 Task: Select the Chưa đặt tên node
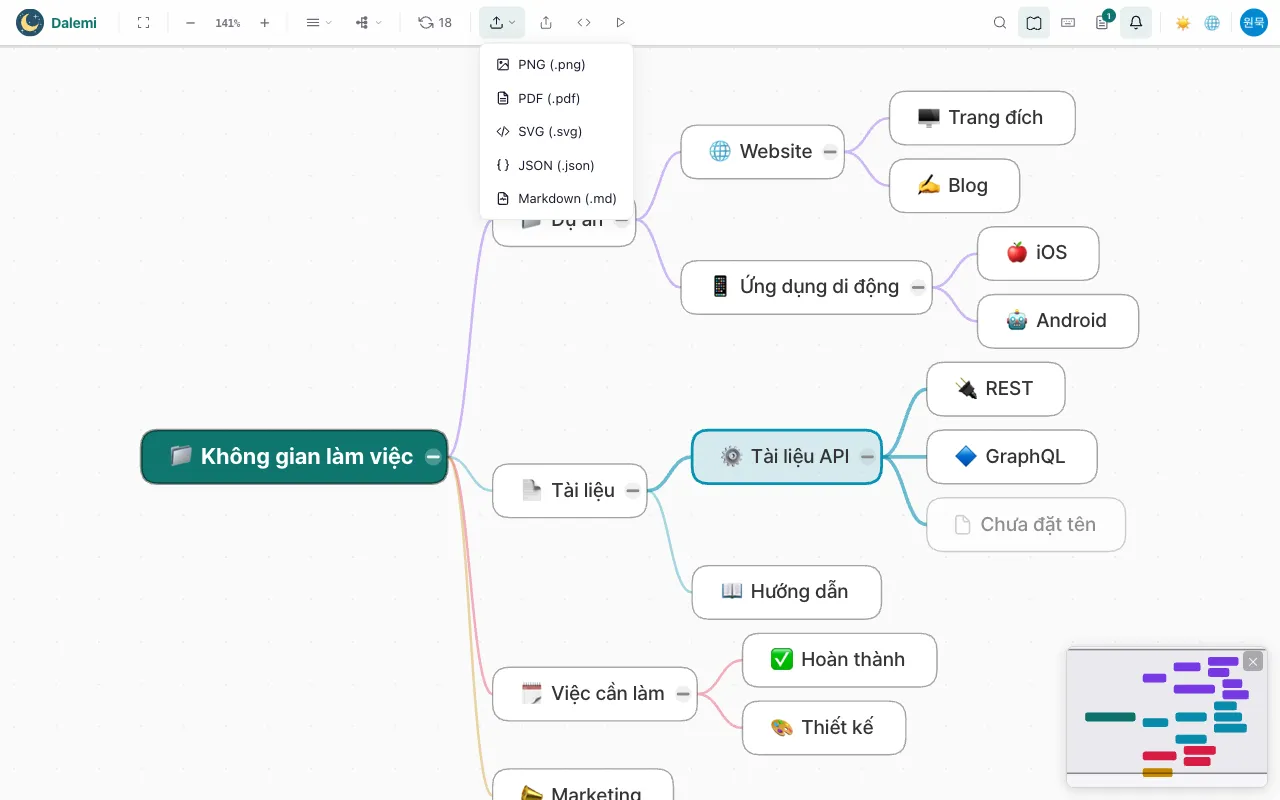1026,525
